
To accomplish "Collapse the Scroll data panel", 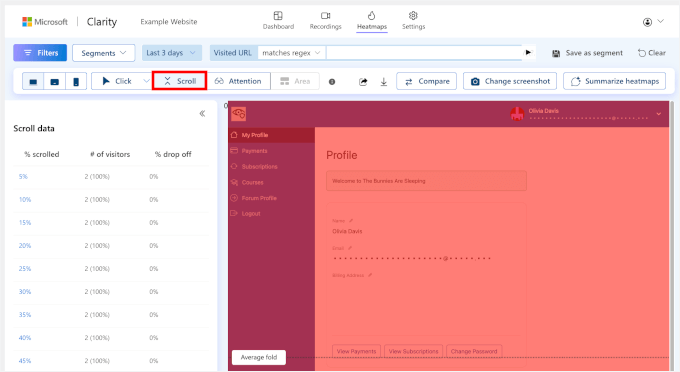I will (x=202, y=114).
